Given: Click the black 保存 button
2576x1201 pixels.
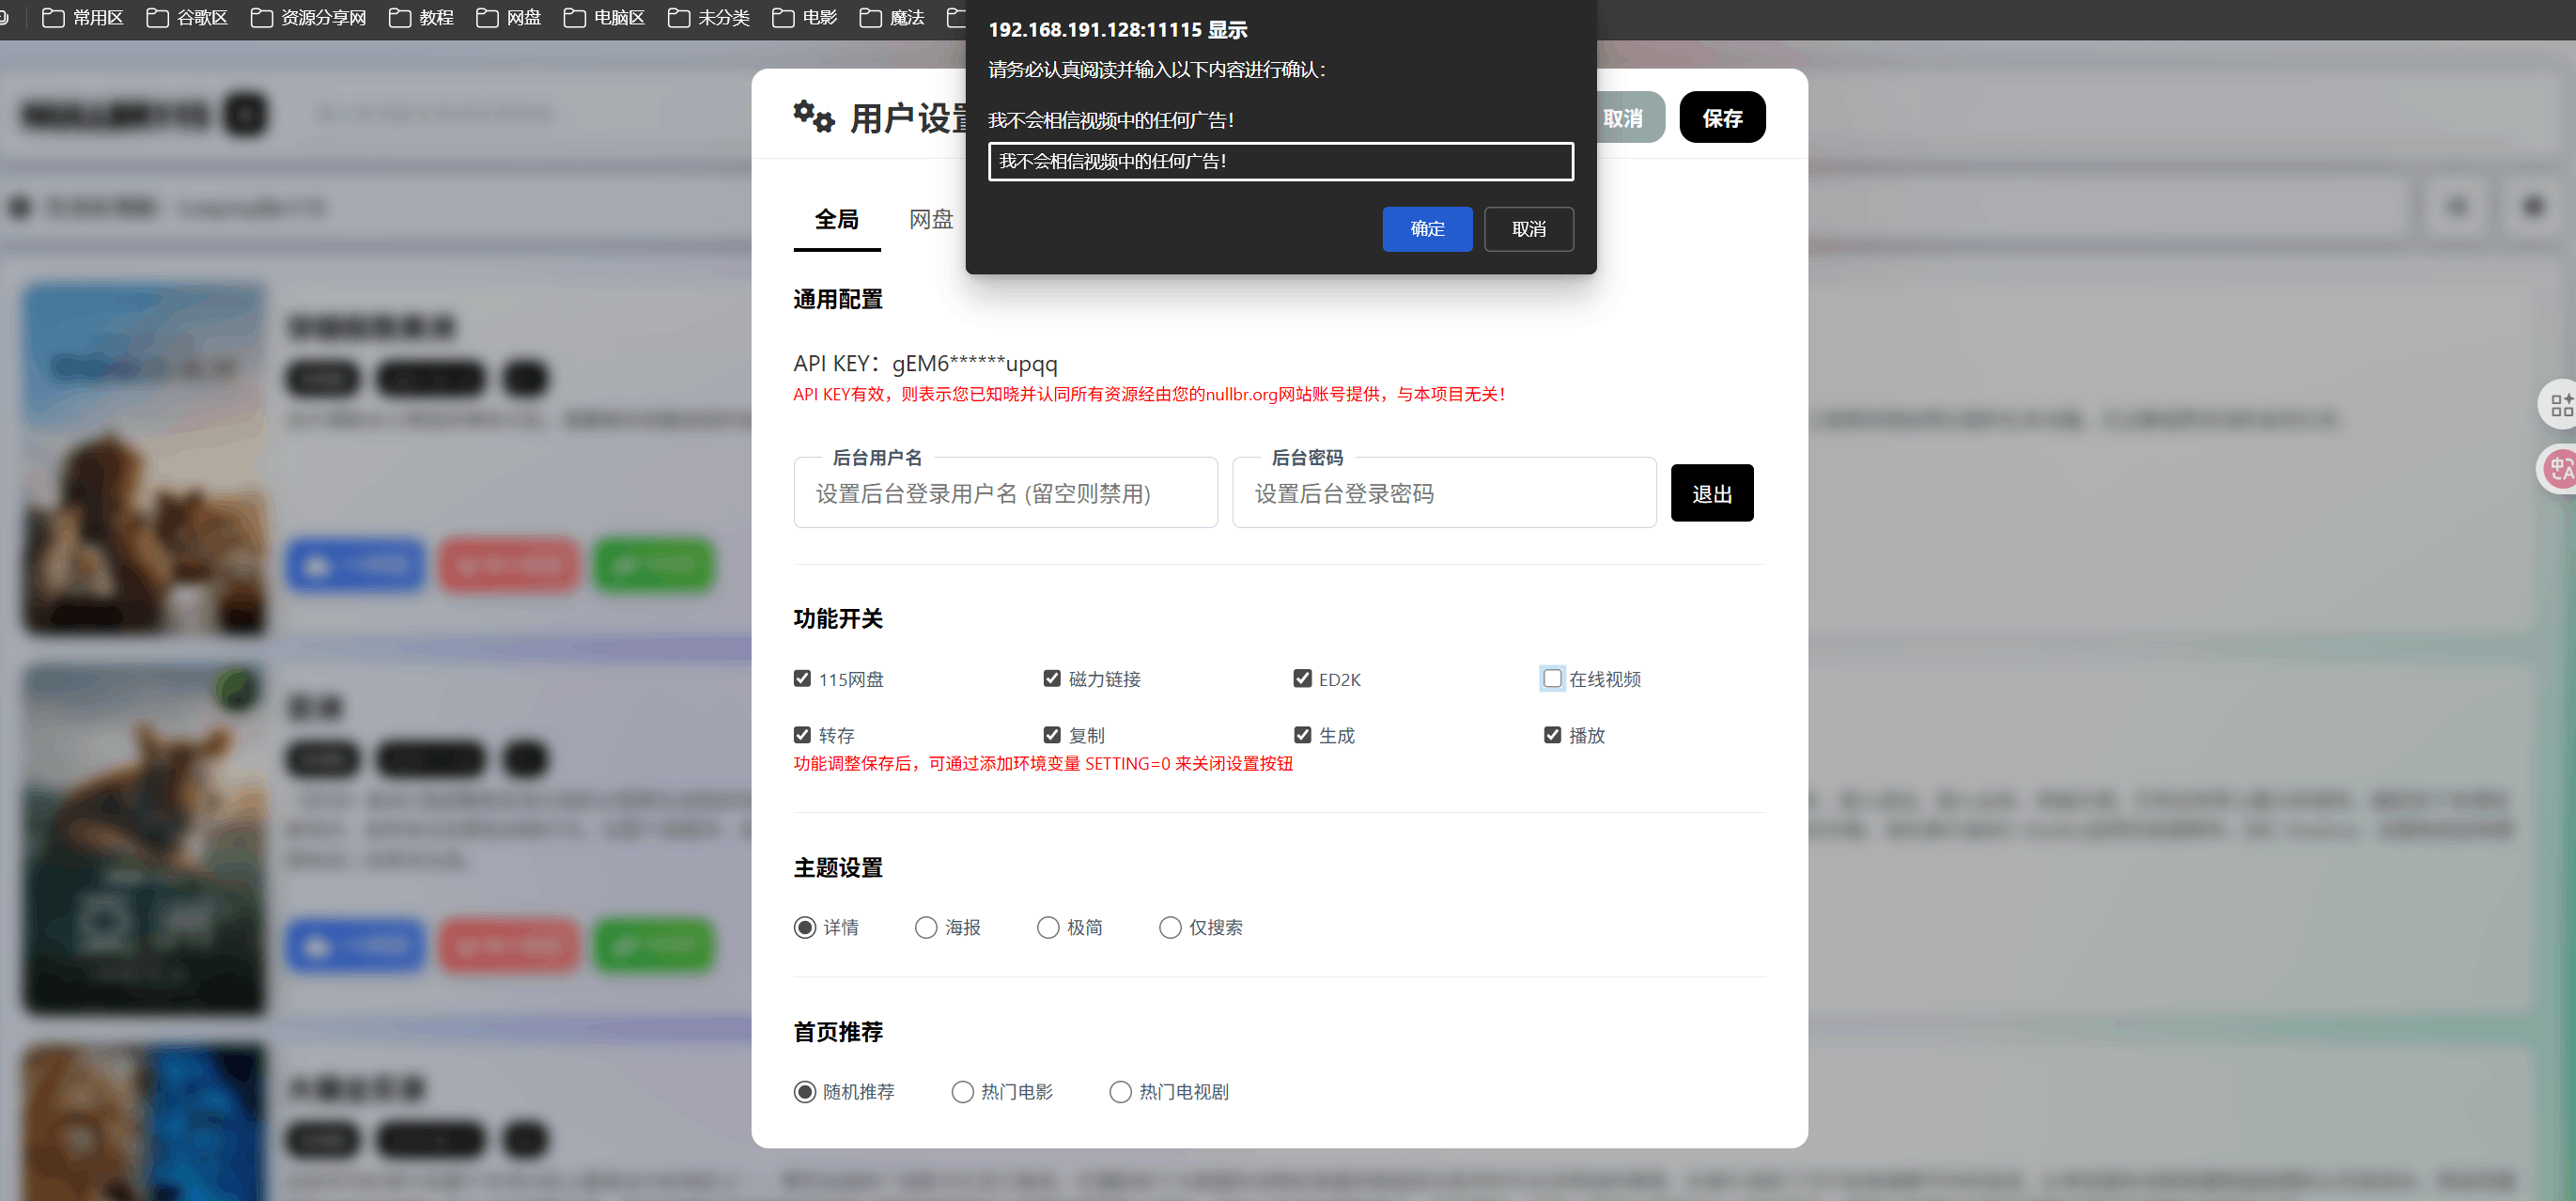Looking at the screenshot, I should tap(1721, 118).
